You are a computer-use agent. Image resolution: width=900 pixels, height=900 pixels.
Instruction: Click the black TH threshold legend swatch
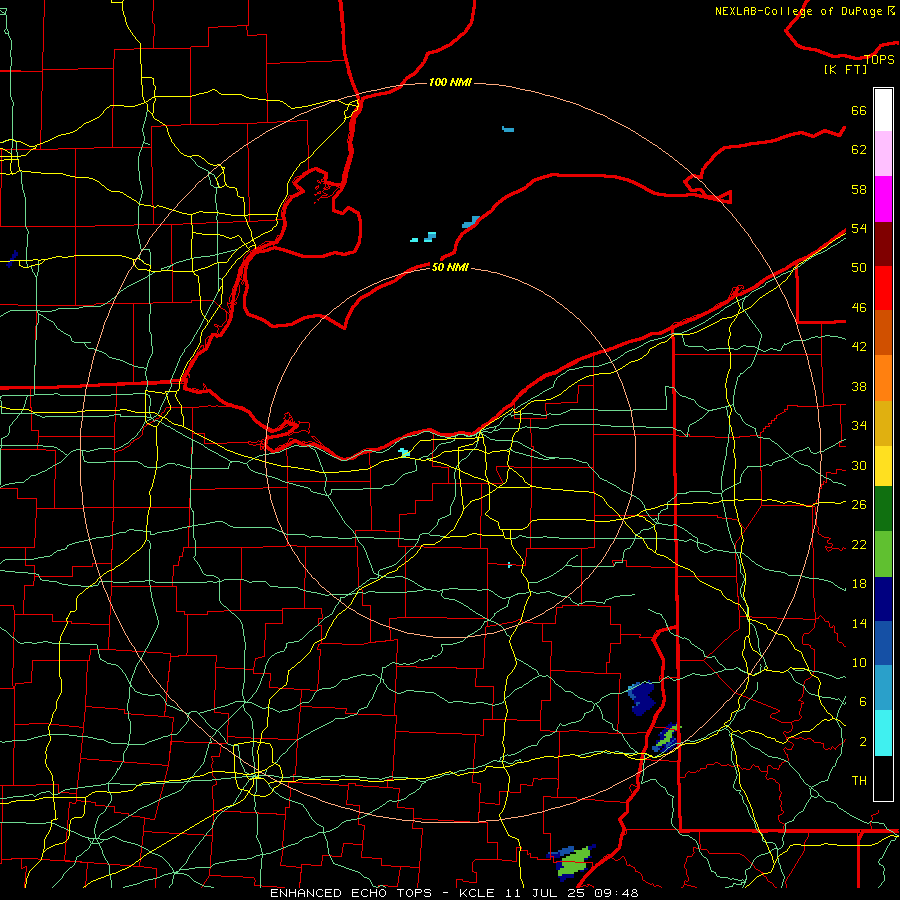click(x=883, y=778)
